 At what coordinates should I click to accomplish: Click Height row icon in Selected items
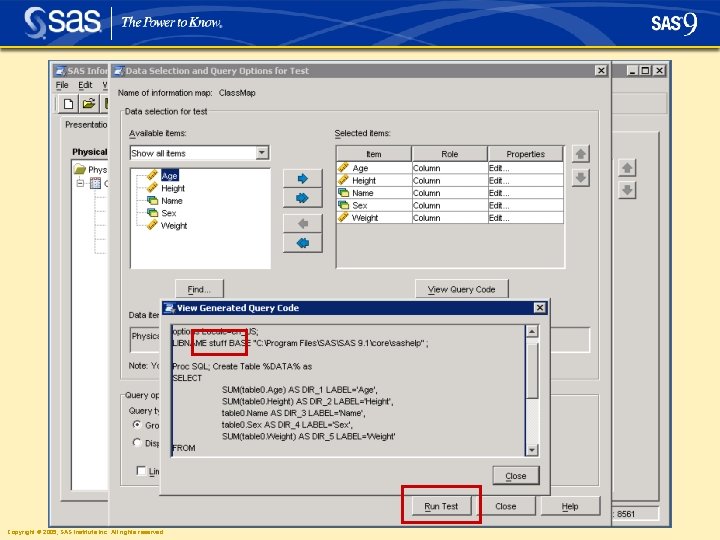click(343, 180)
